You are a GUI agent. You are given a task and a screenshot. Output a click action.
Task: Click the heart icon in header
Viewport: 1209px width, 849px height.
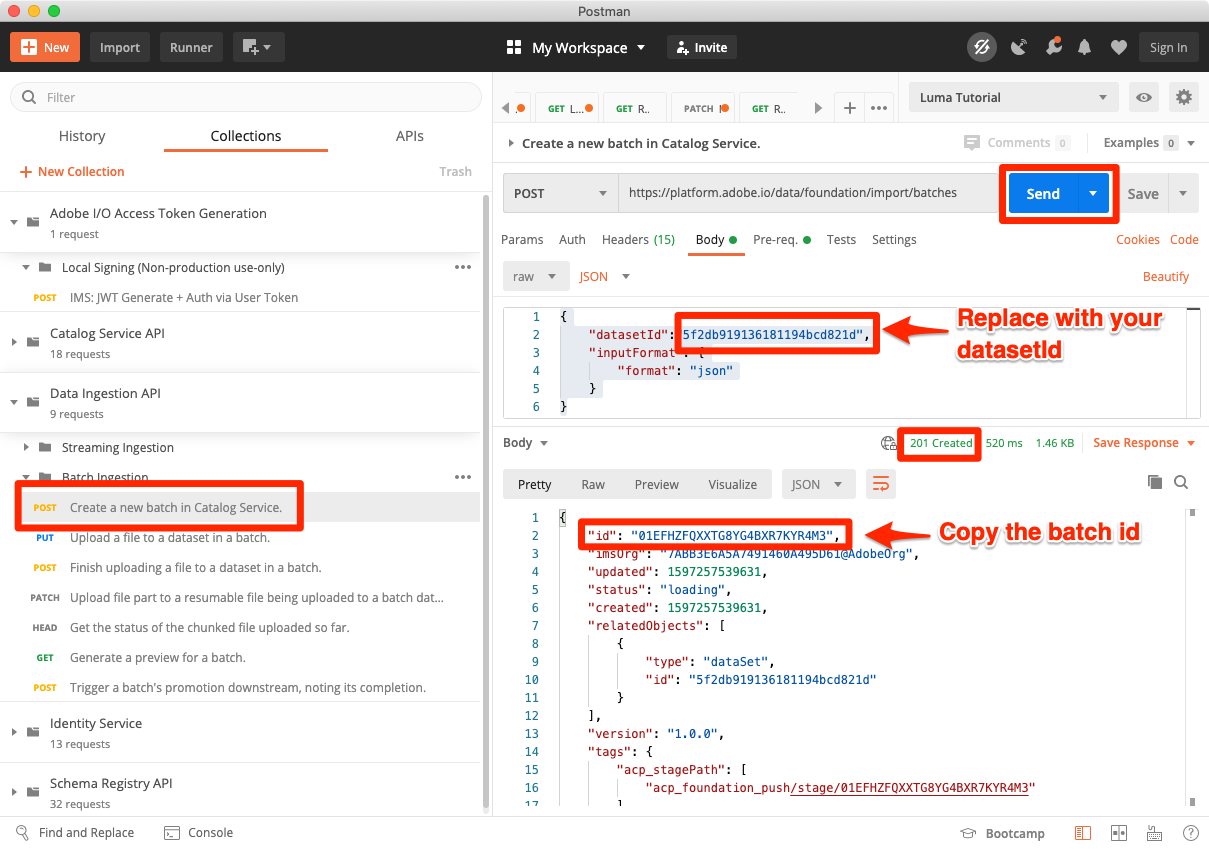[x=1119, y=47]
